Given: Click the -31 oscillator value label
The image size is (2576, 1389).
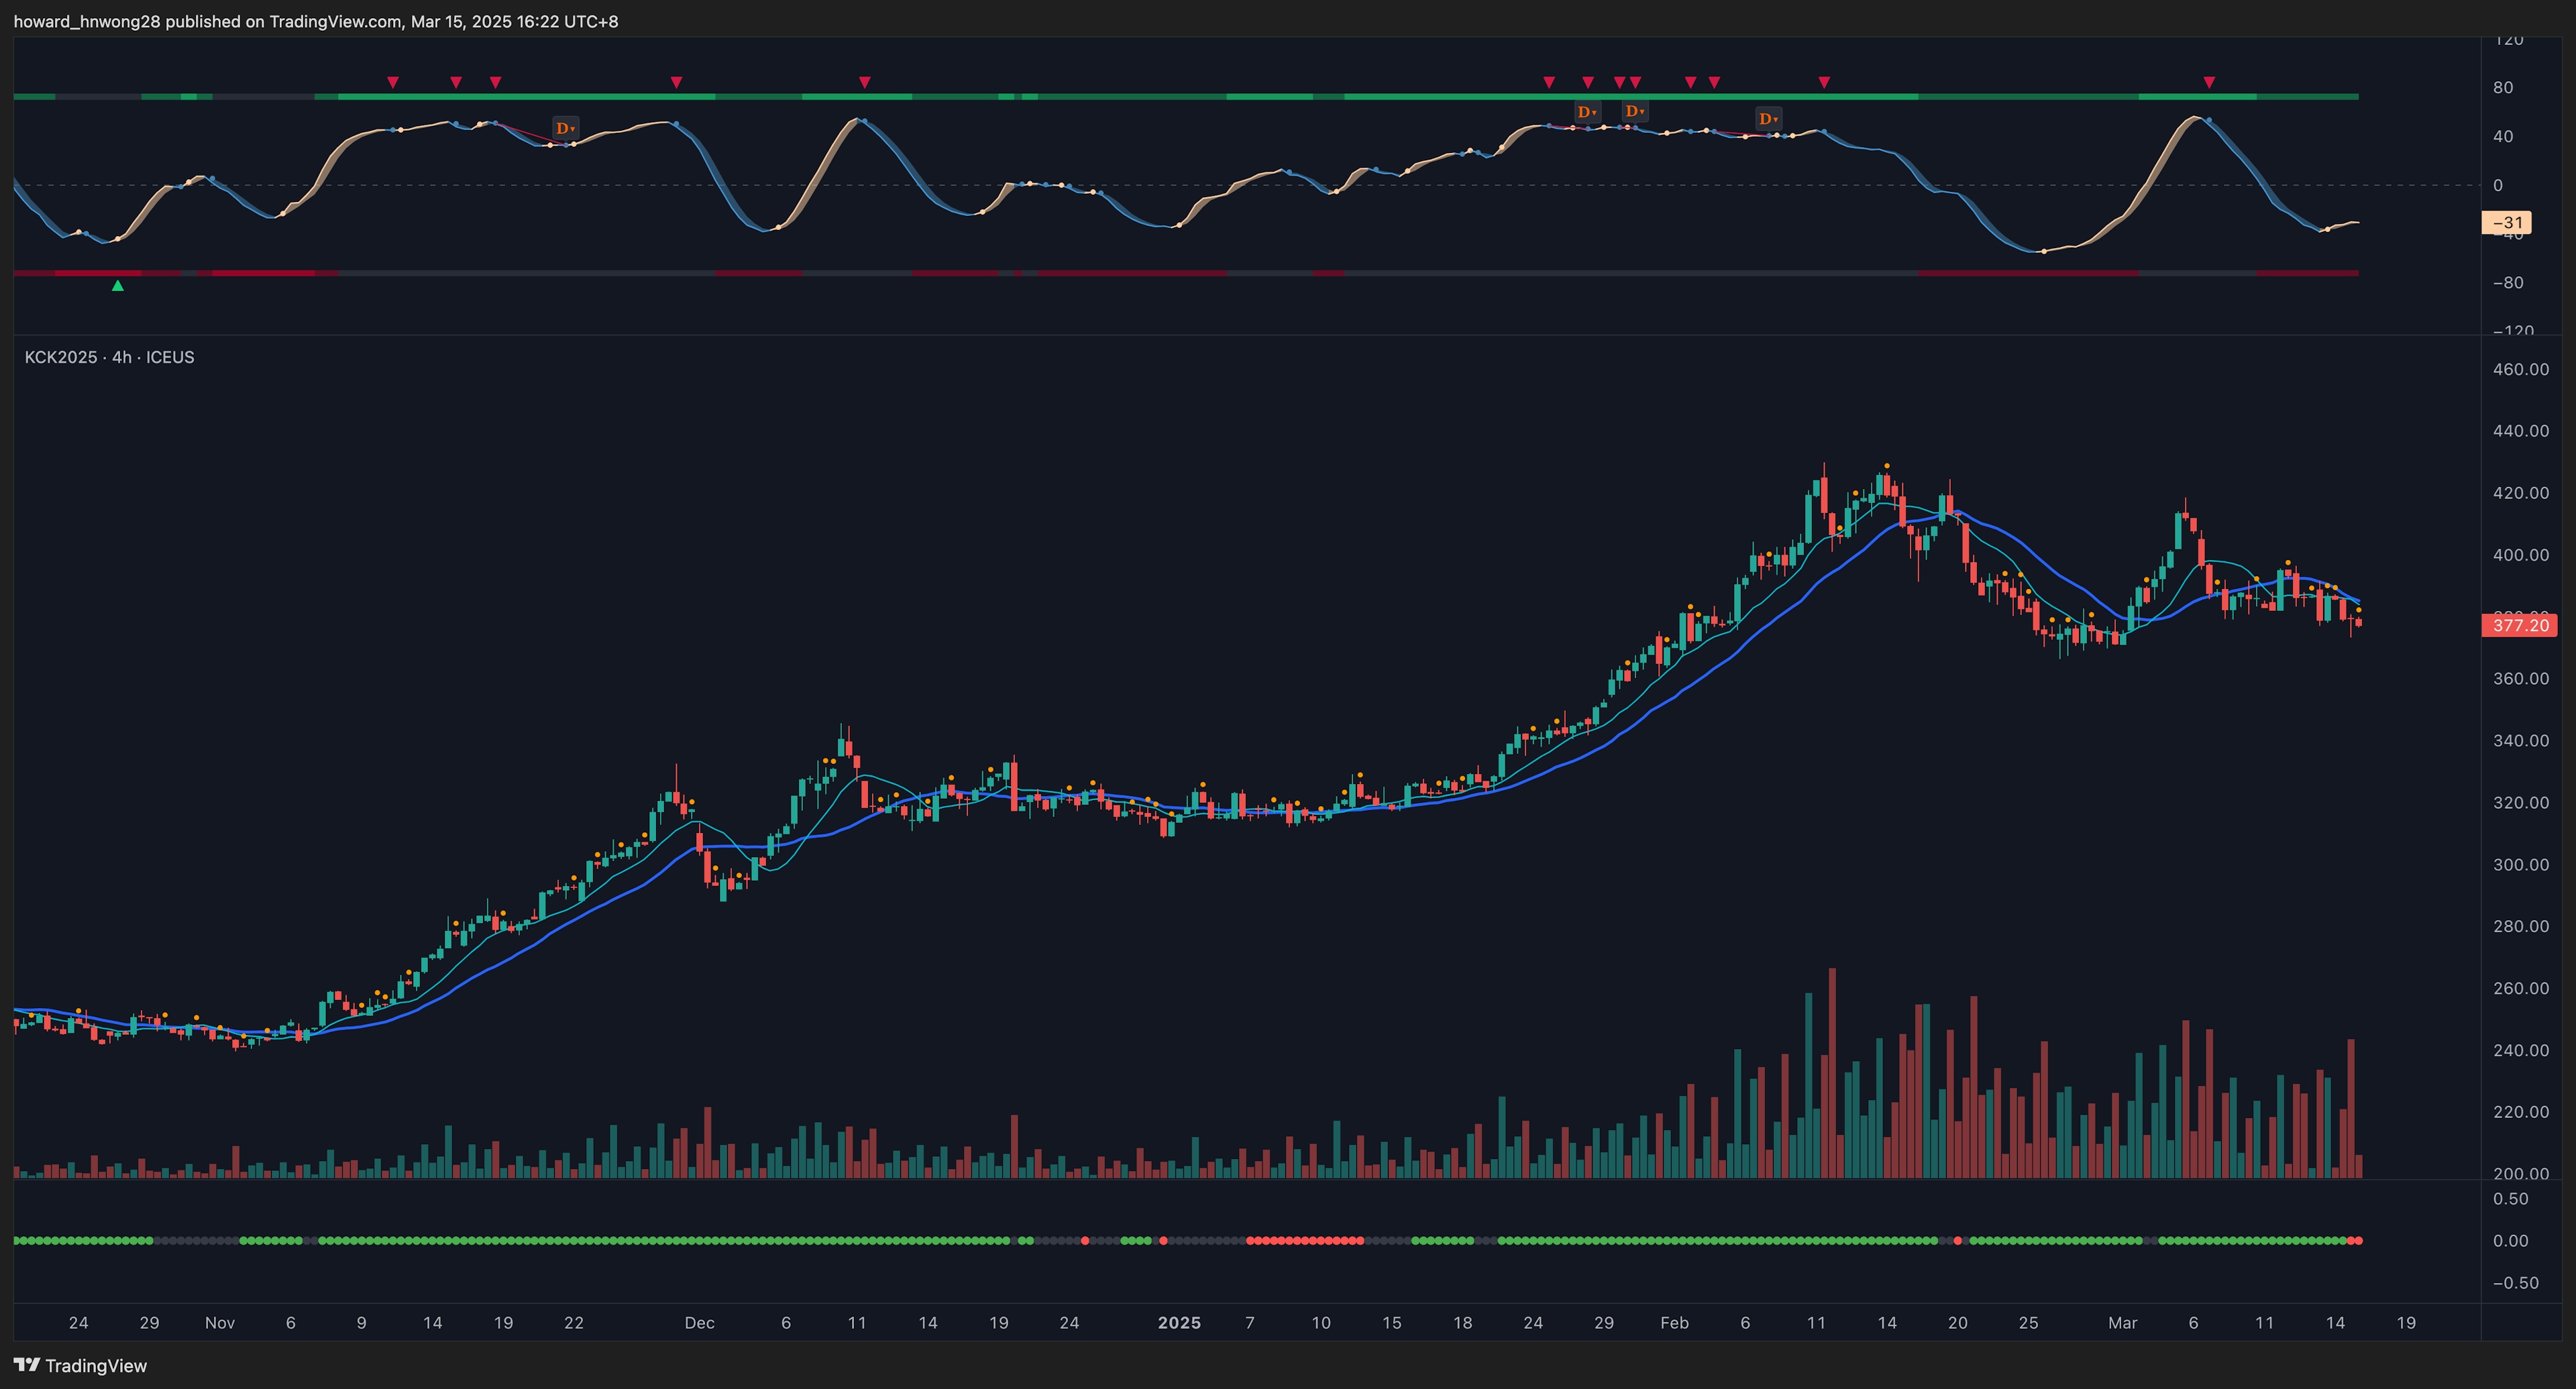Looking at the screenshot, I should 2507,223.
